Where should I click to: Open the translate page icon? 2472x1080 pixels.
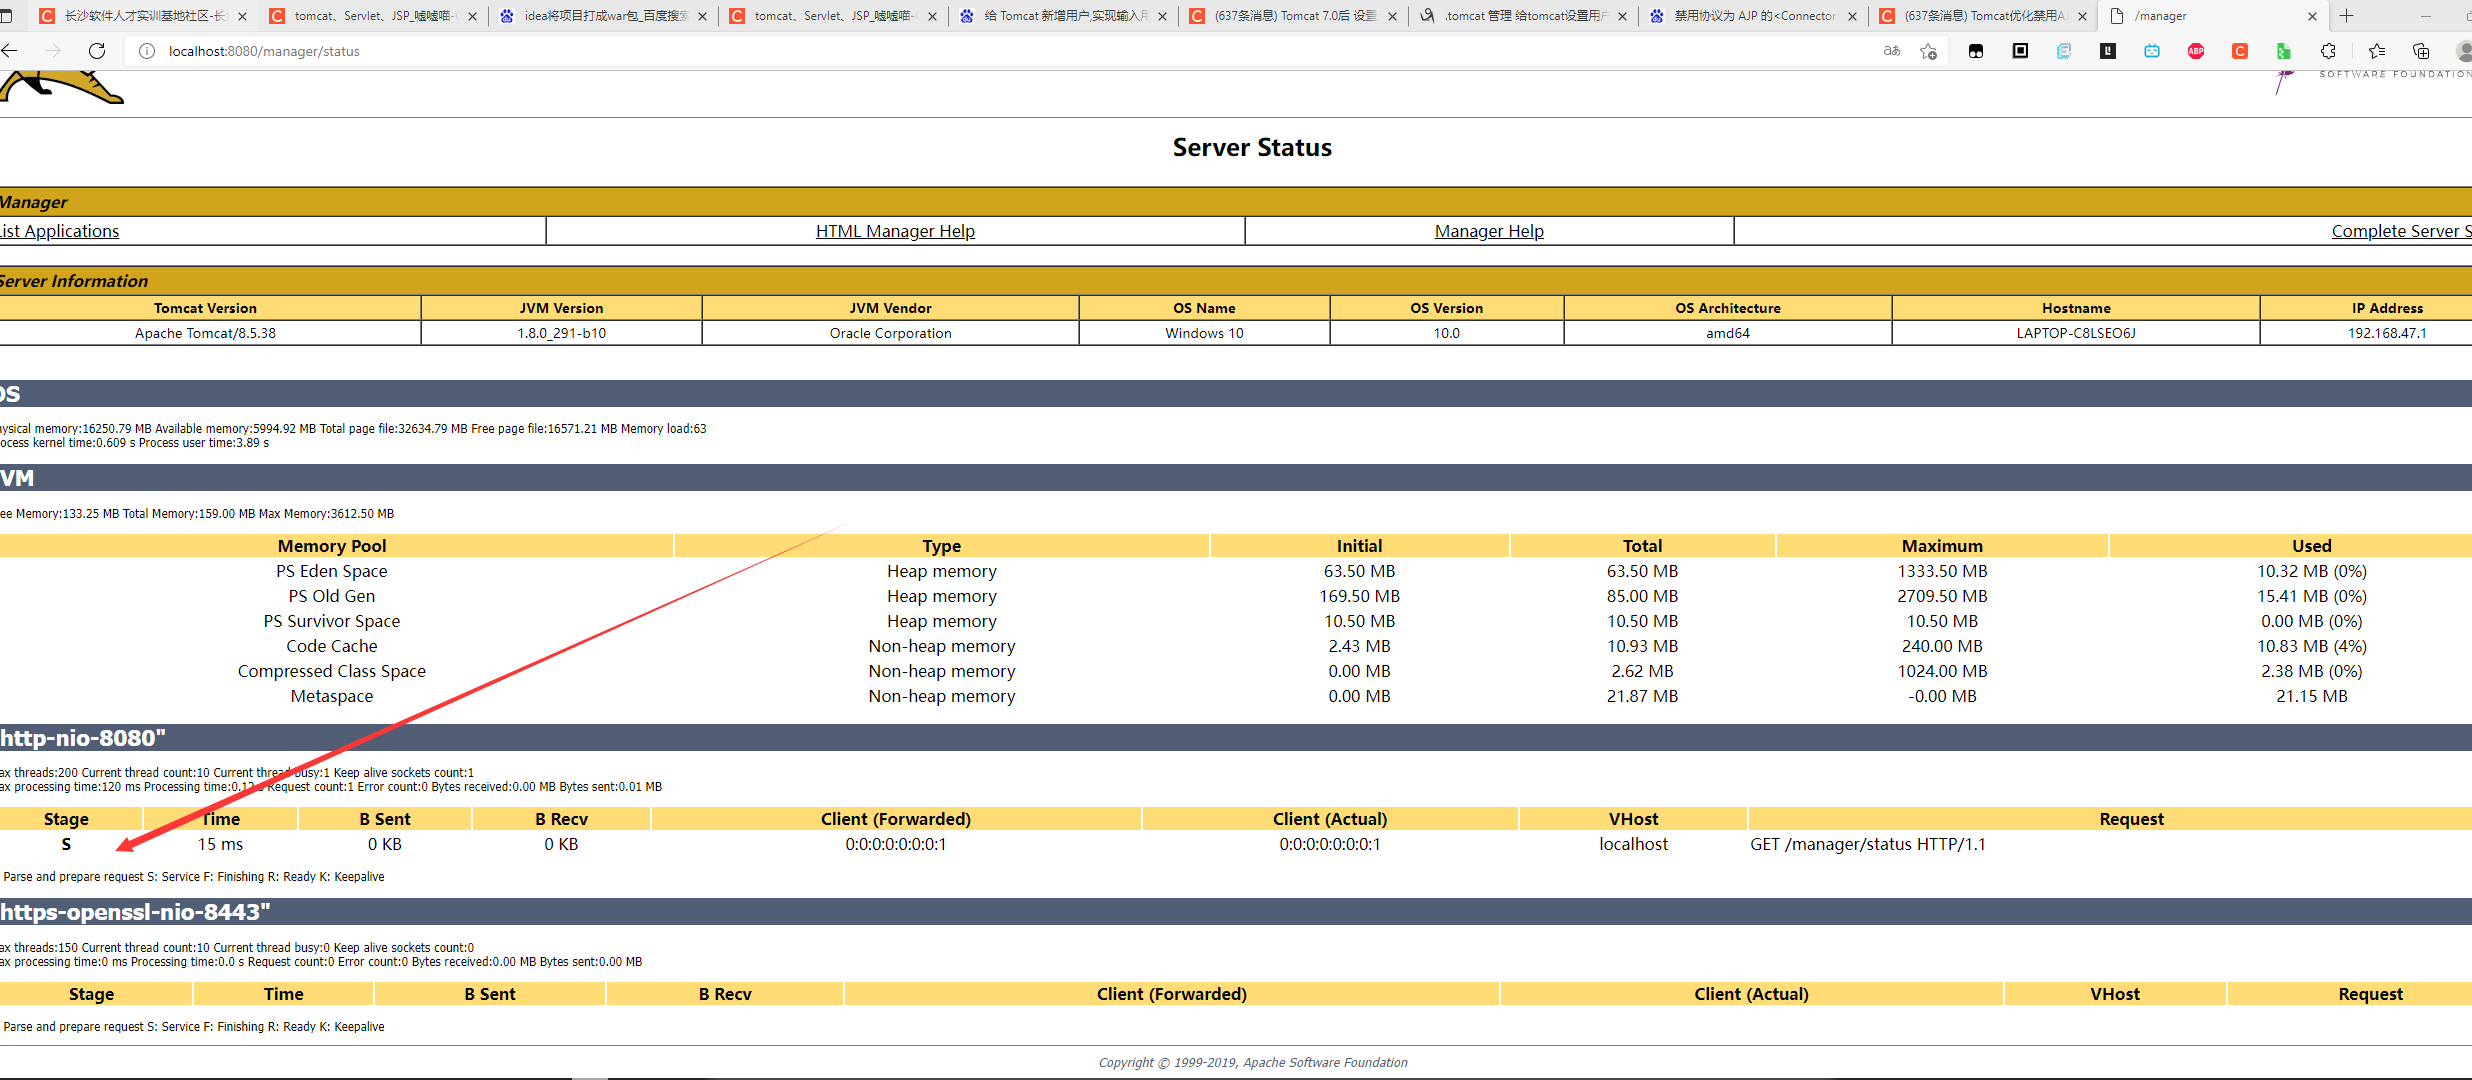coord(1892,51)
